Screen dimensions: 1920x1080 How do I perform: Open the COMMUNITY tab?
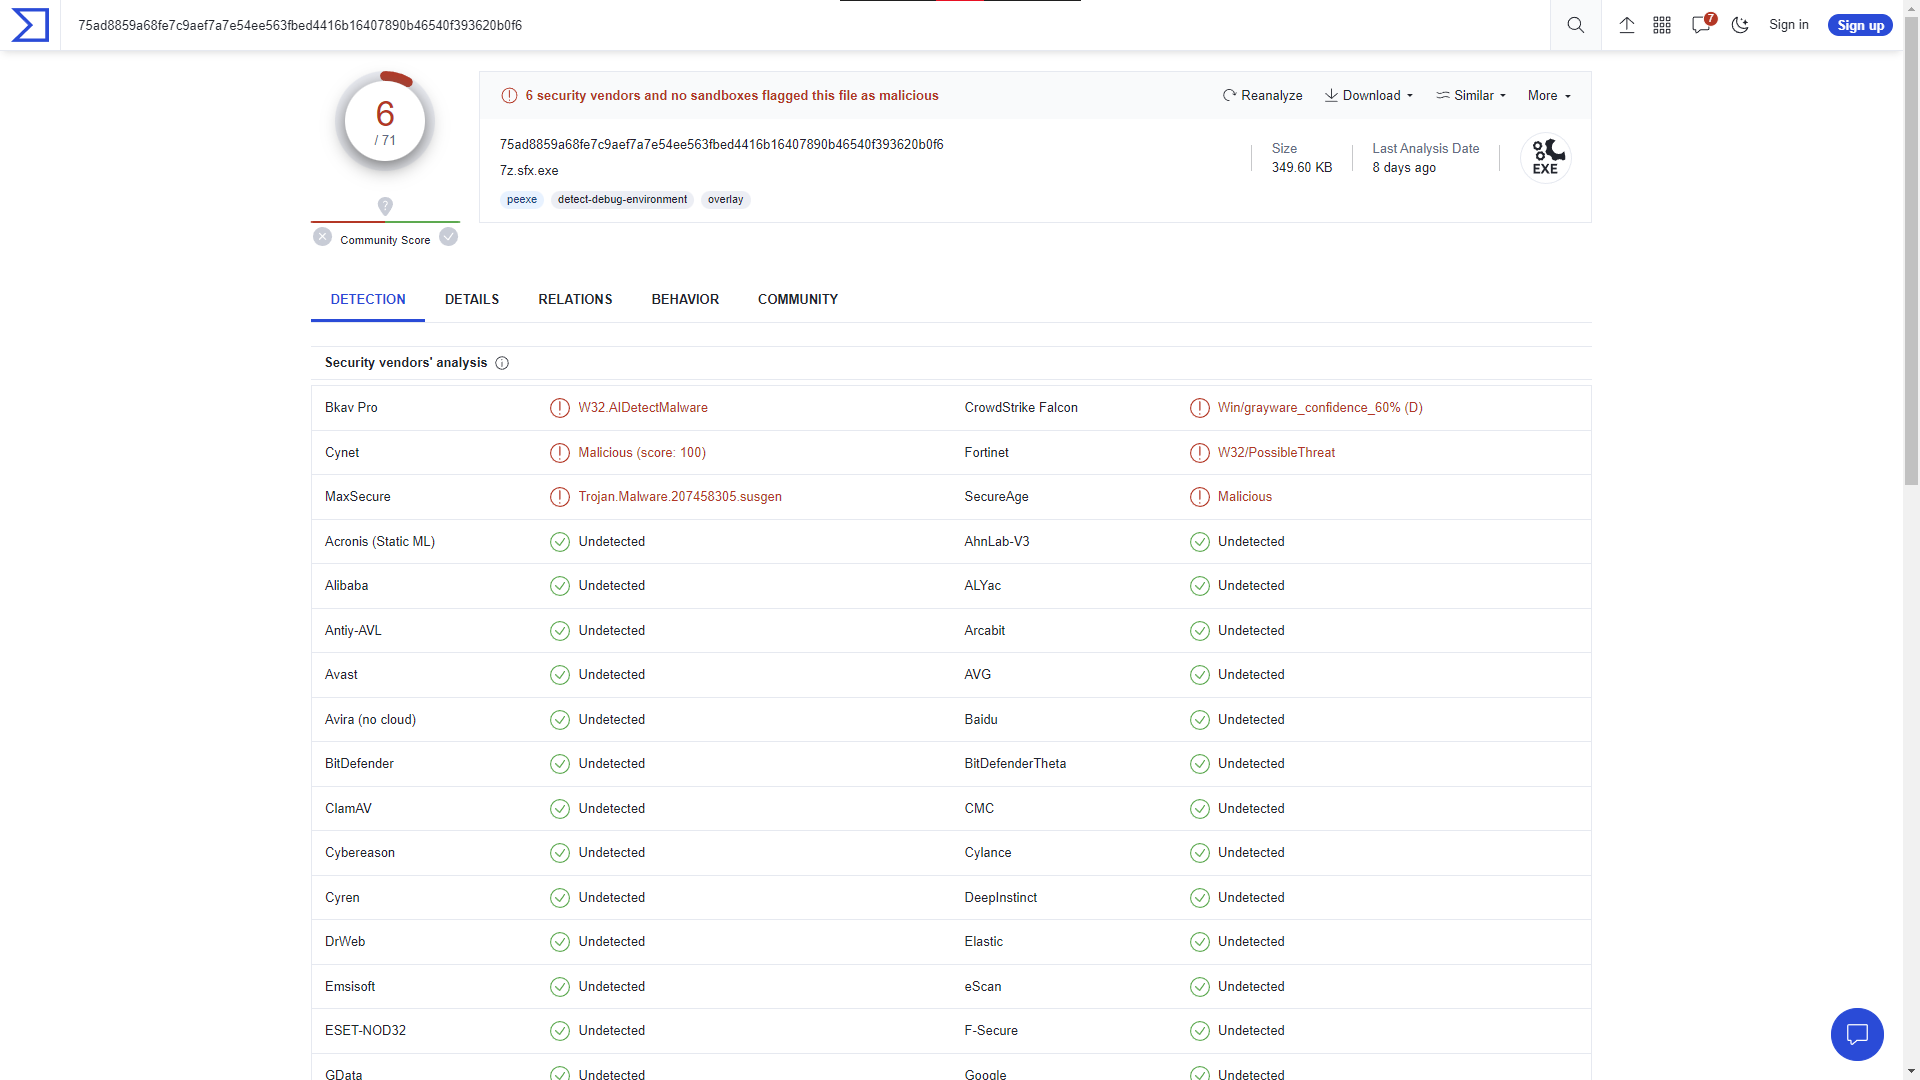click(x=797, y=299)
